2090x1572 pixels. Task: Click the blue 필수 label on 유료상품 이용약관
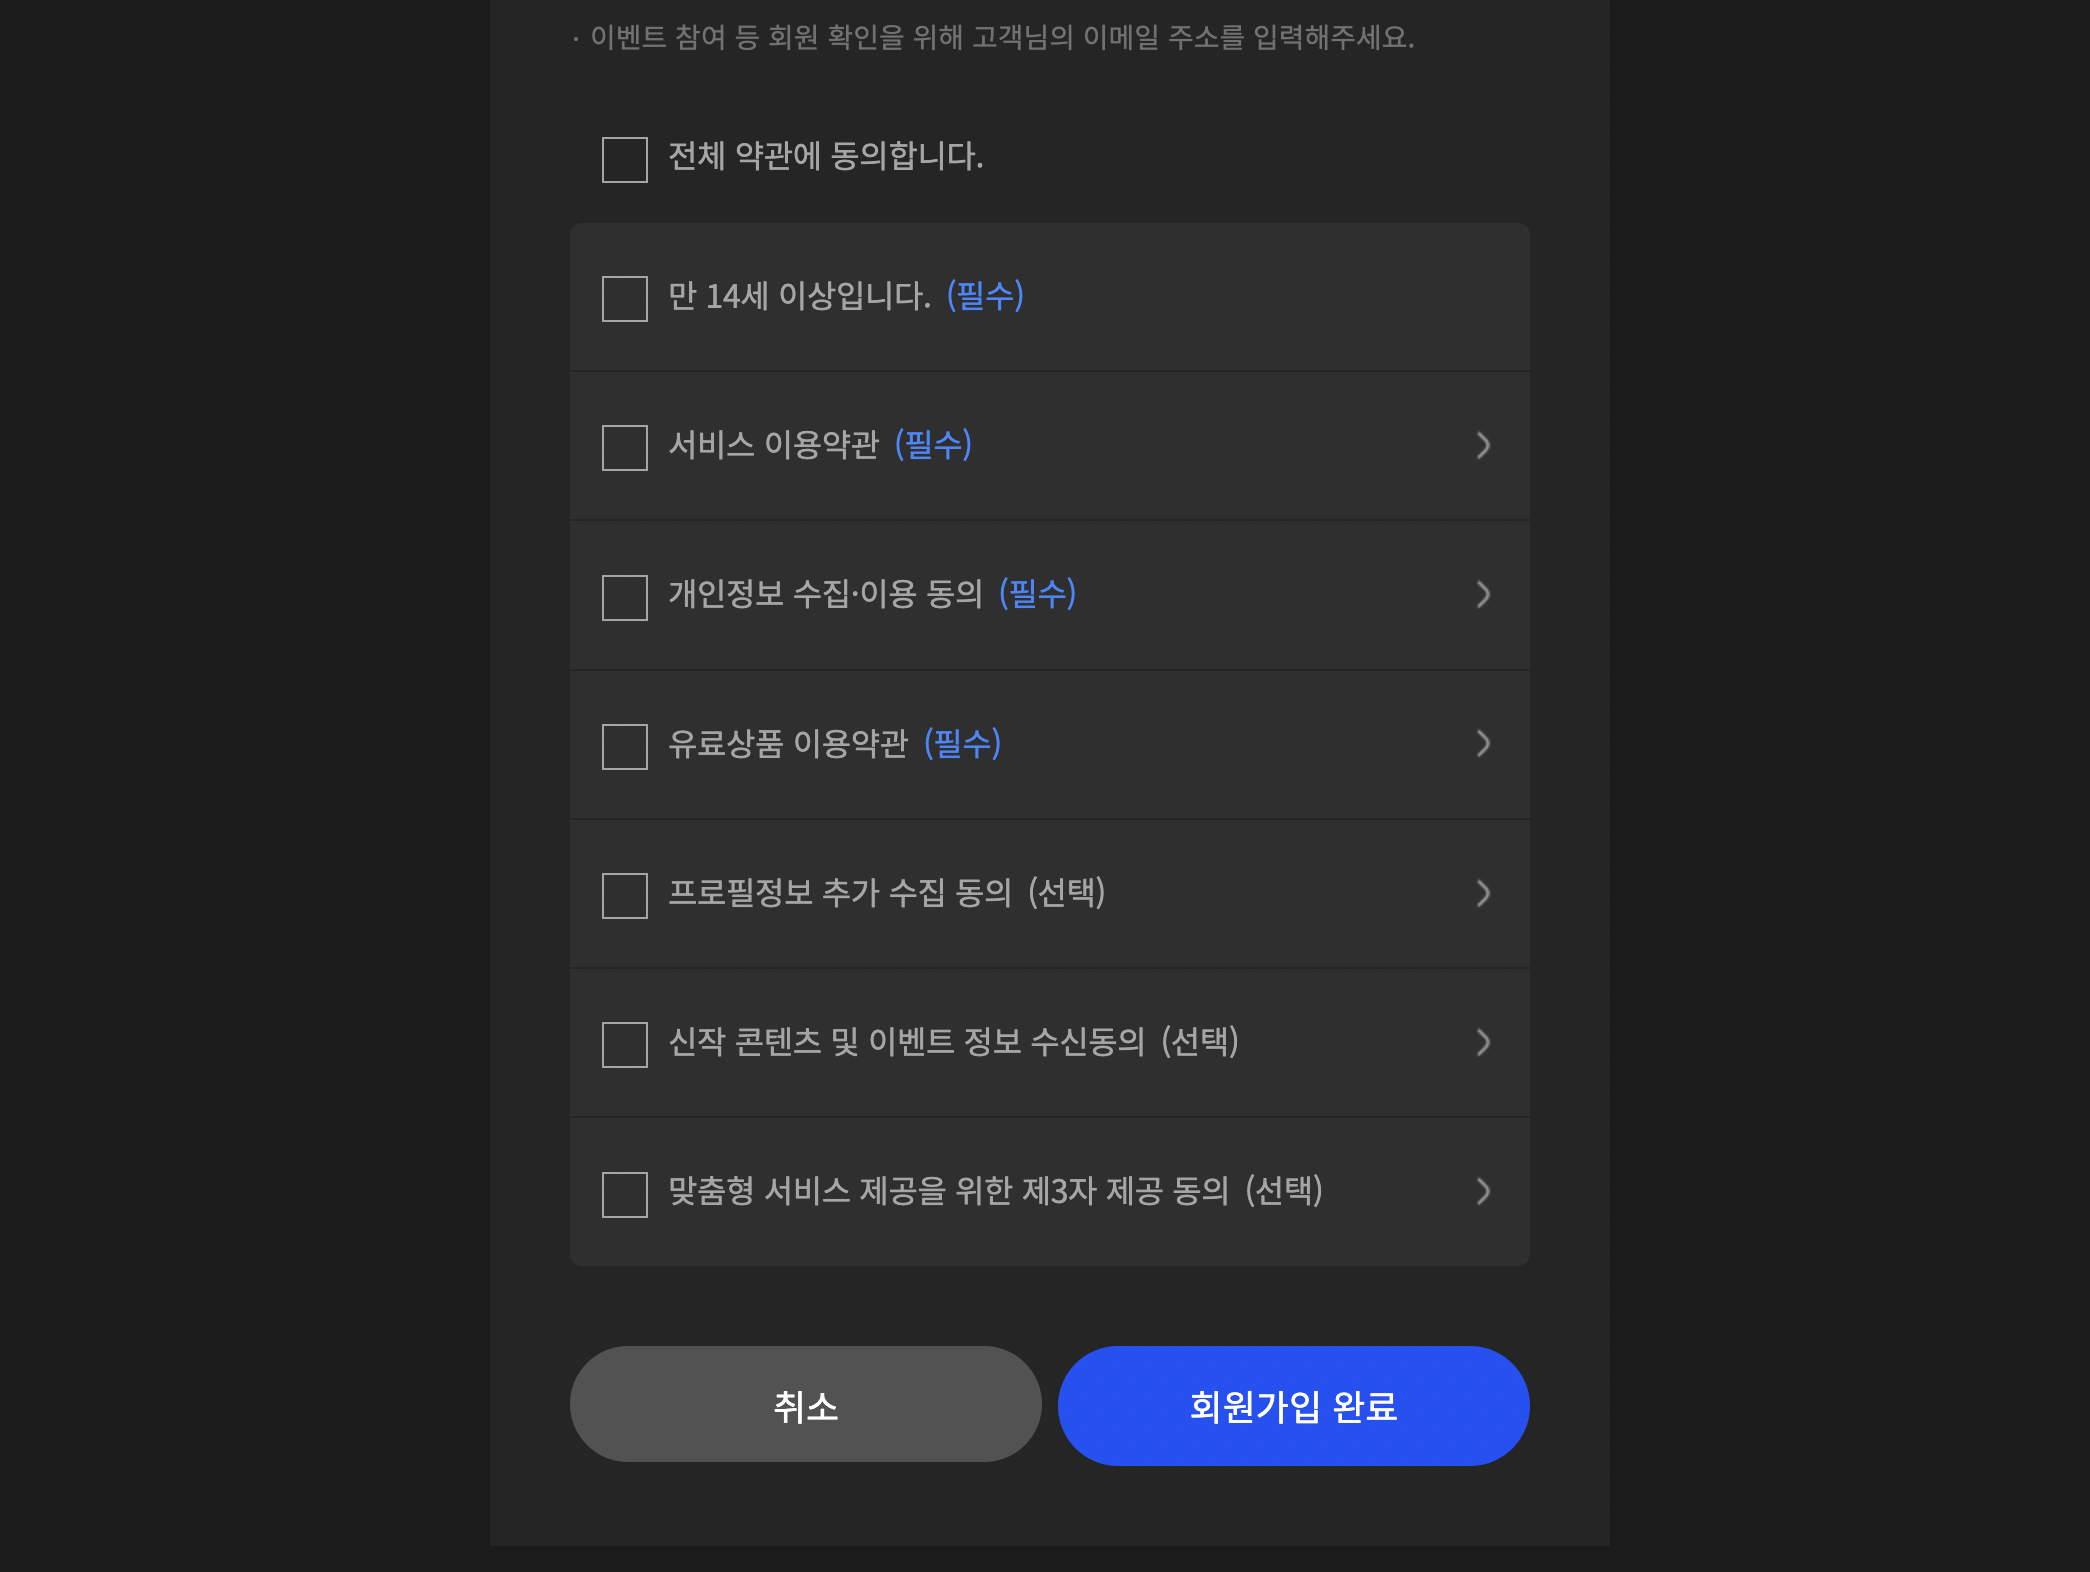(963, 744)
